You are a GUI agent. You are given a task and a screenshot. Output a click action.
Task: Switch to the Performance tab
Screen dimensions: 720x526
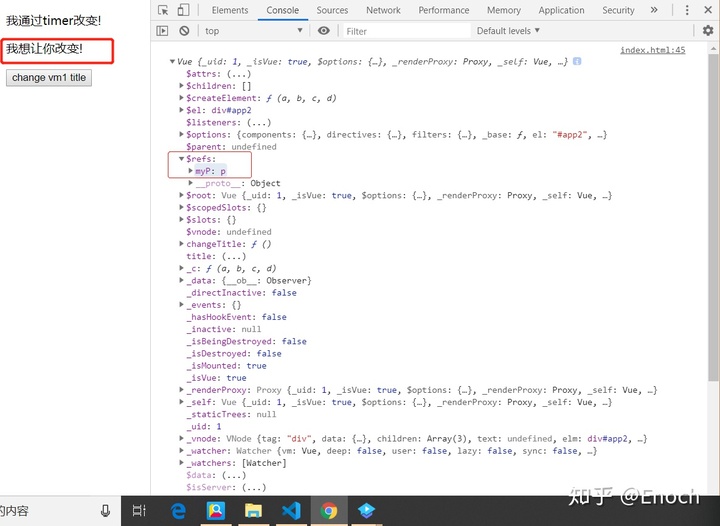(x=444, y=10)
